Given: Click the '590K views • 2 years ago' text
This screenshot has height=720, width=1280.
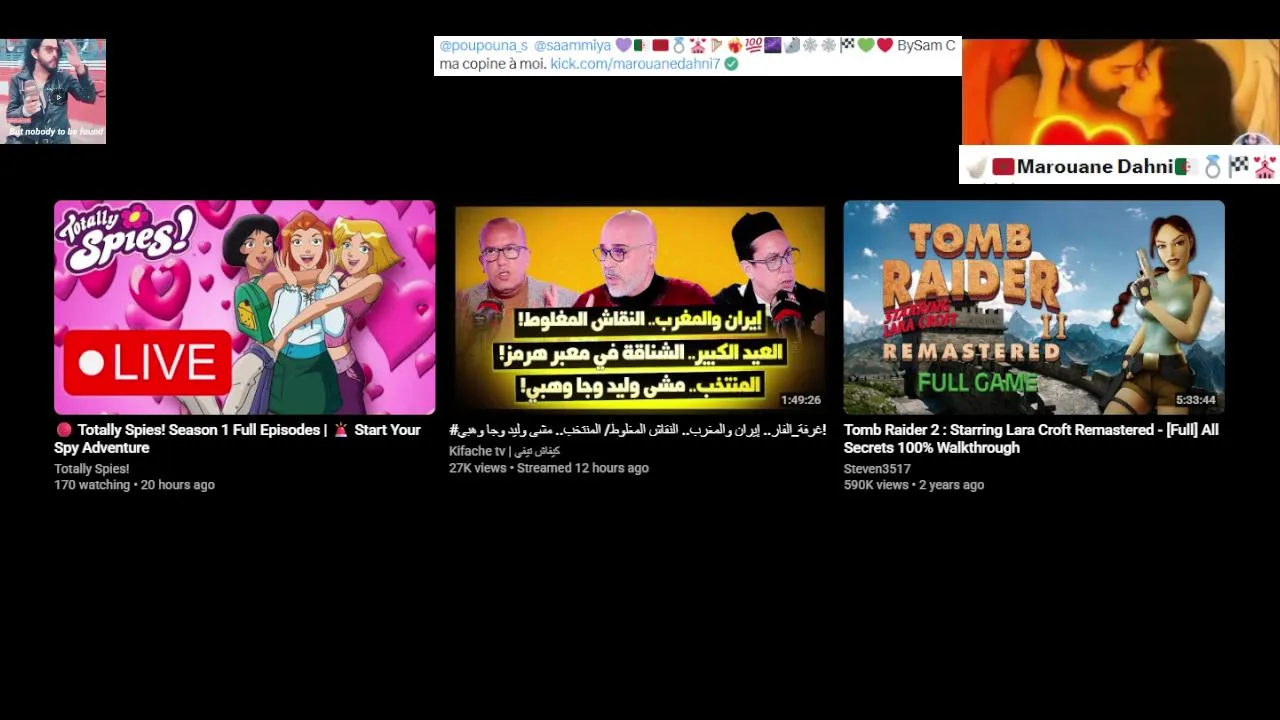Looking at the screenshot, I should tap(914, 485).
